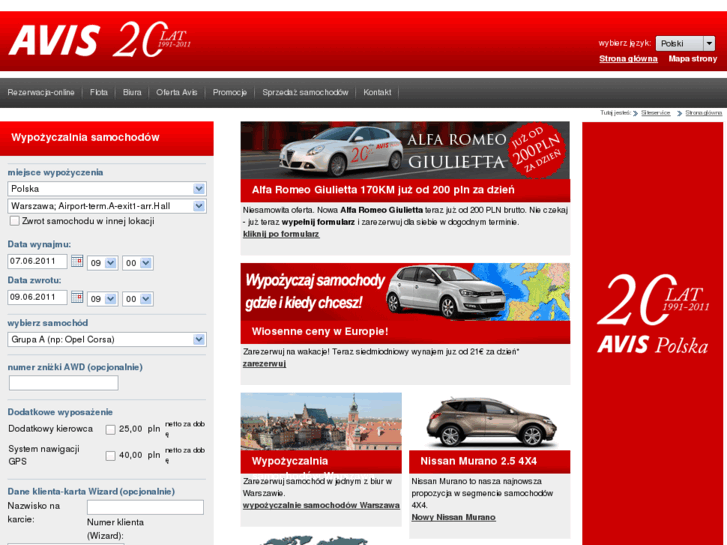Image resolution: width=727 pixels, height=545 pixels.
Task: Open the rental minutes dropdown for Data wynajmu
Action: click(138, 263)
